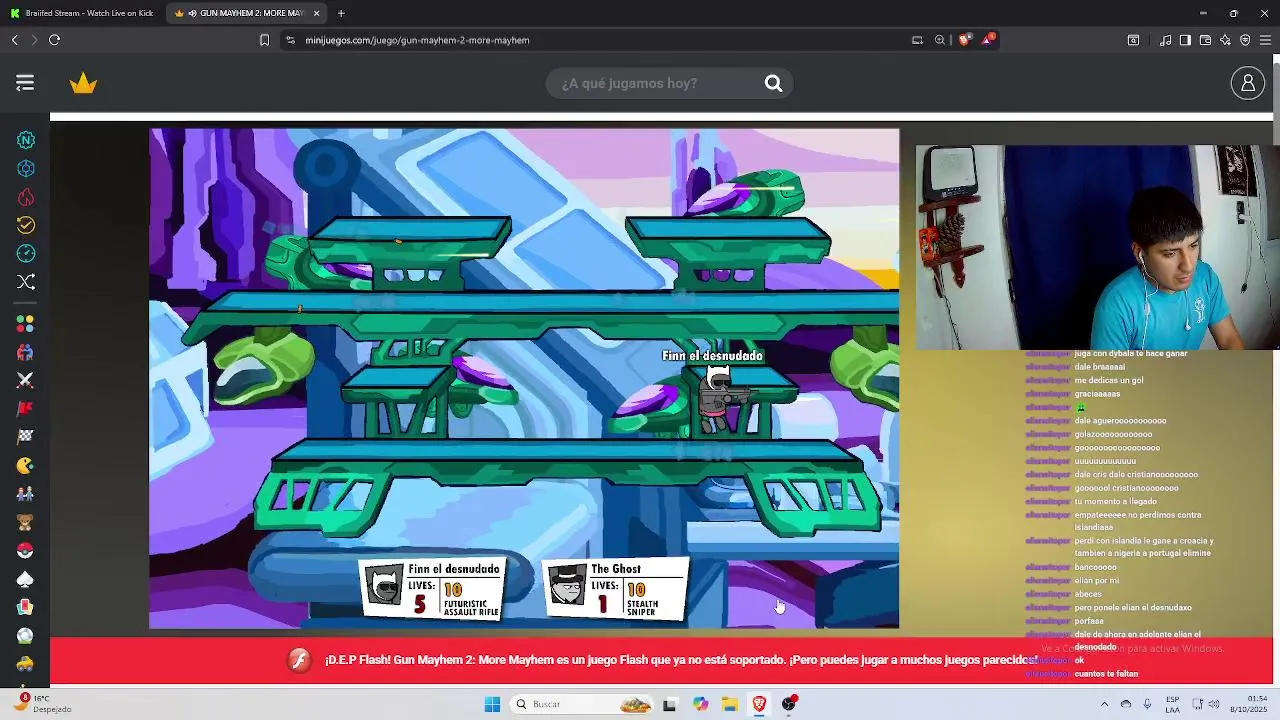The width and height of the screenshot is (1280, 720).
Task: Click the taskbar Buscar search box
Action: (x=582, y=704)
